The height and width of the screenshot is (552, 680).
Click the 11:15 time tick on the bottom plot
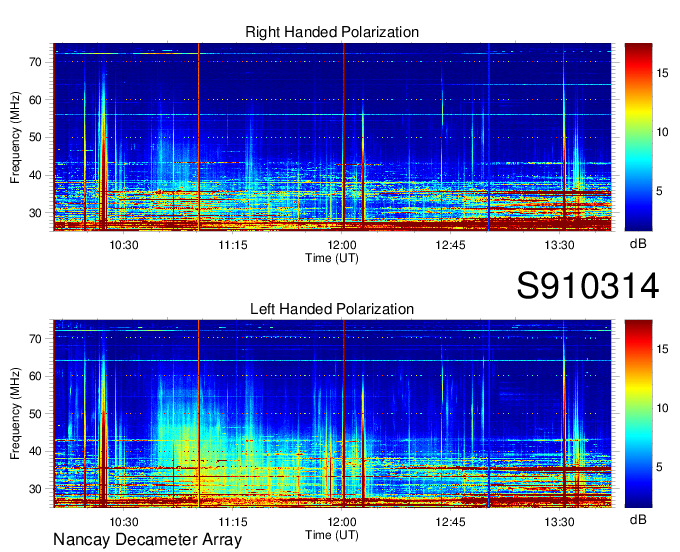coord(233,522)
